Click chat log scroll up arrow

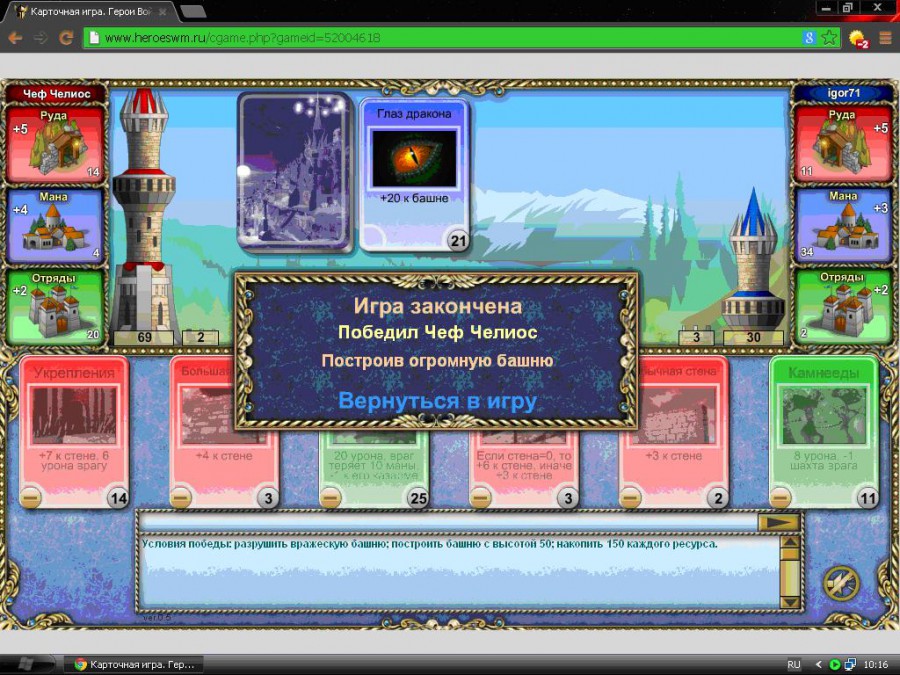click(x=790, y=543)
